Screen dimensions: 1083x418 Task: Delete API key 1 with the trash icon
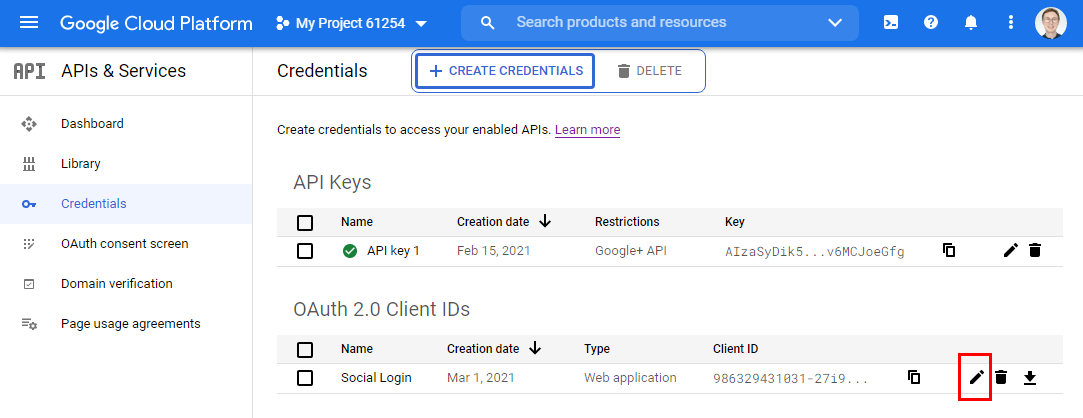[1035, 251]
